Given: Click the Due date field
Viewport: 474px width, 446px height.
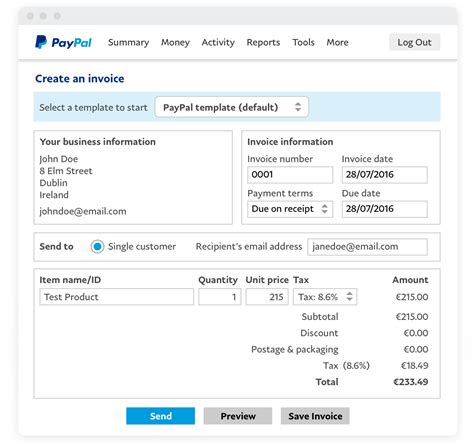Looking at the screenshot, I should point(385,209).
